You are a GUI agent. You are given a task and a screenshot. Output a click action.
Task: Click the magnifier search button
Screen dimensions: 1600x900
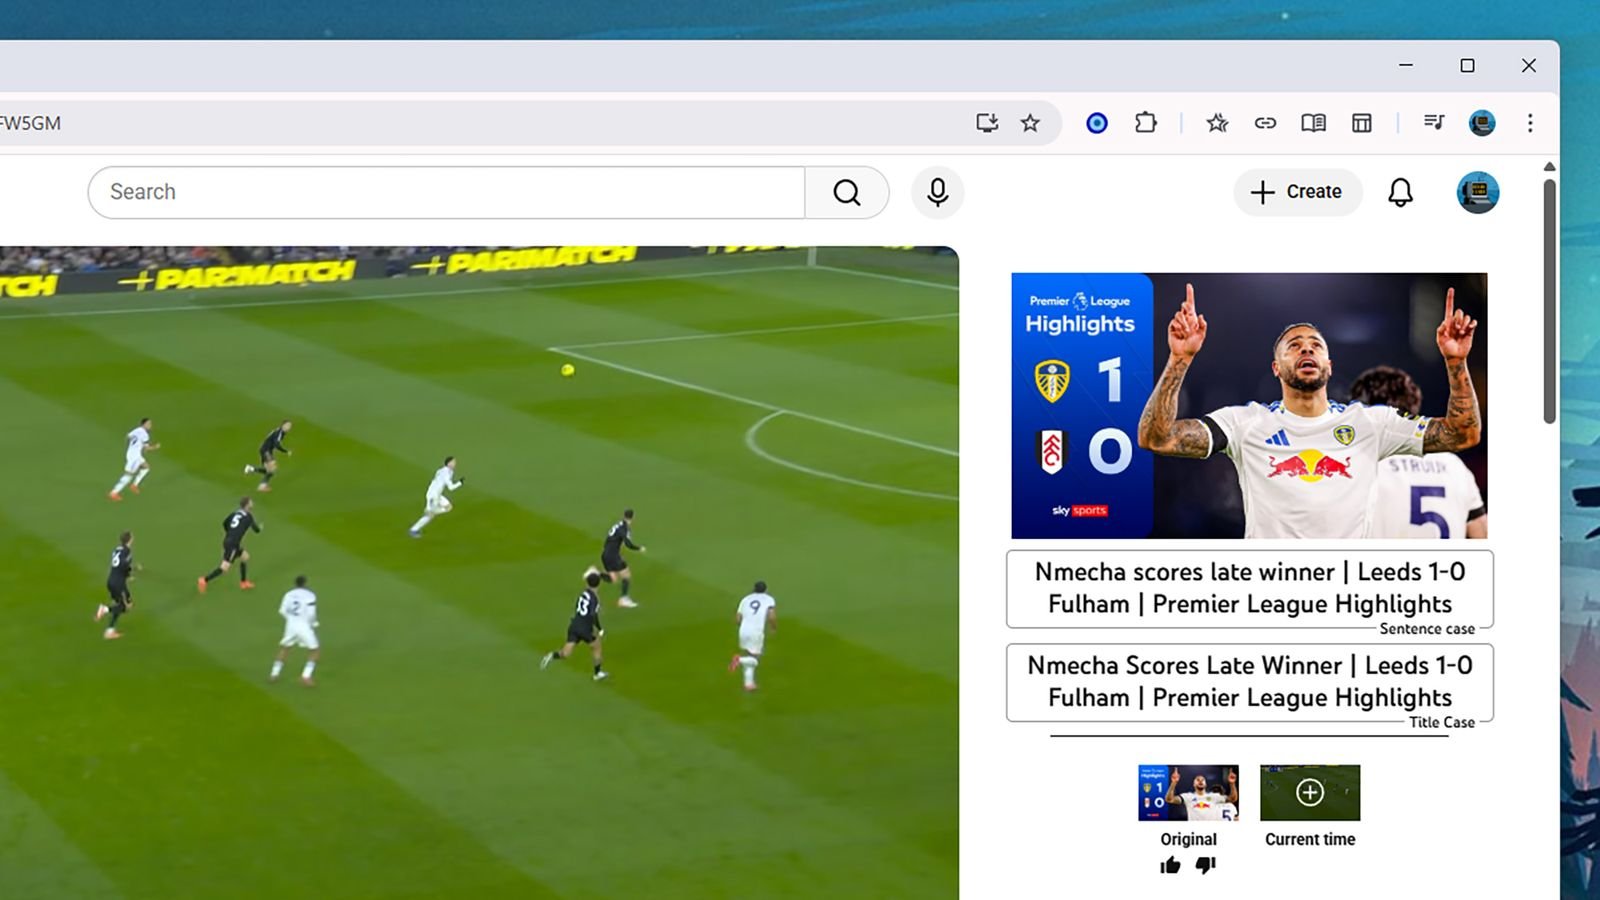click(847, 192)
